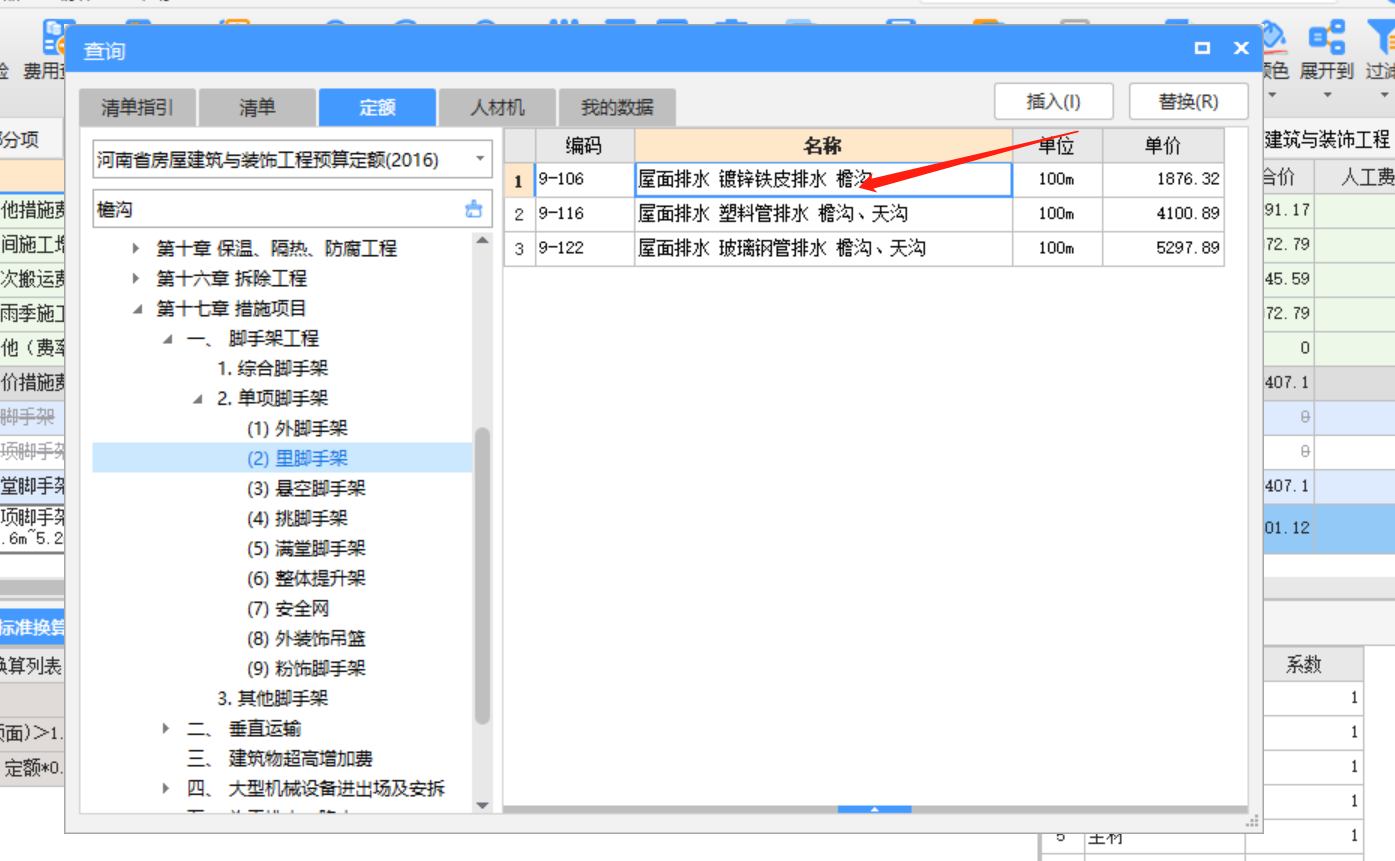Select tree item 1. 综合脚手架
Screen dimensions: 1395x861
coord(273,369)
